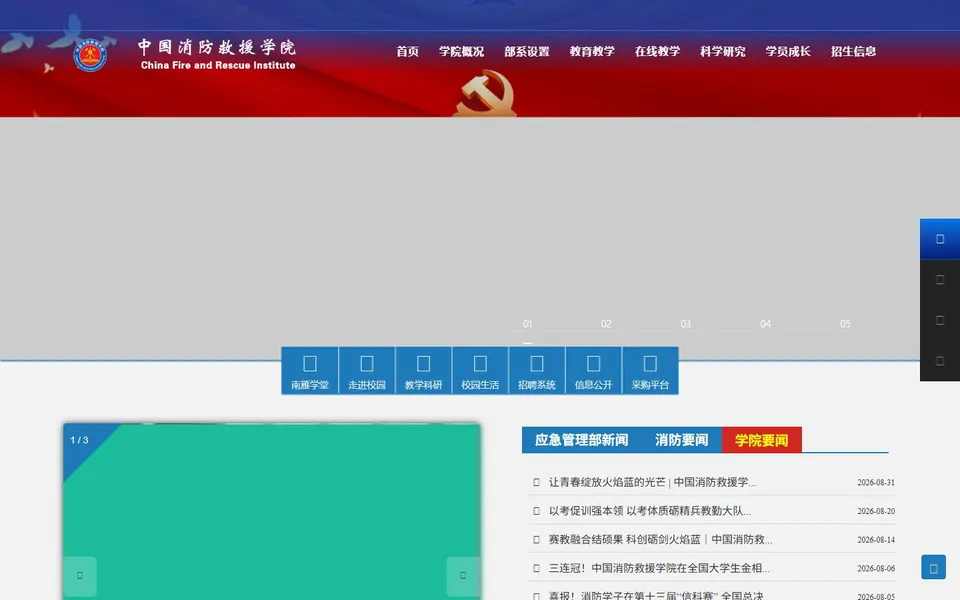Jump to banner slide 03
The height and width of the screenshot is (600, 960).
686,324
